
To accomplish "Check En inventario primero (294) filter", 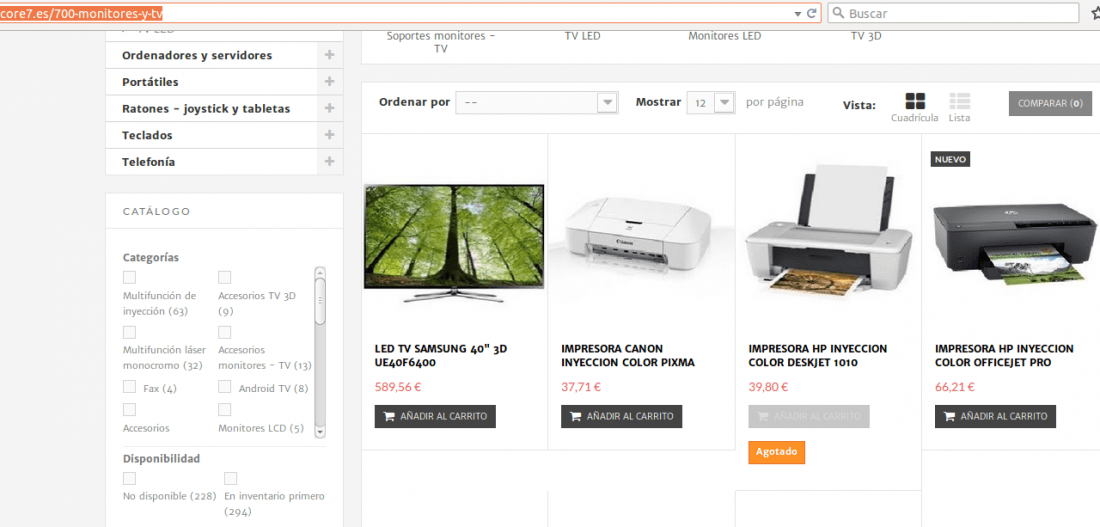I will (x=230, y=479).
